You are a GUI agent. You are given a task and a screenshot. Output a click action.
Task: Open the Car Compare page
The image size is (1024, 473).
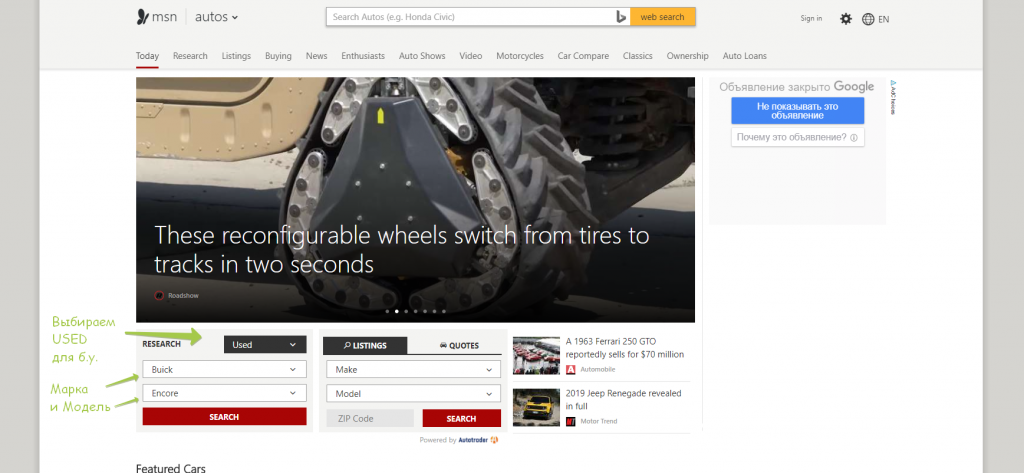pyautogui.click(x=583, y=56)
